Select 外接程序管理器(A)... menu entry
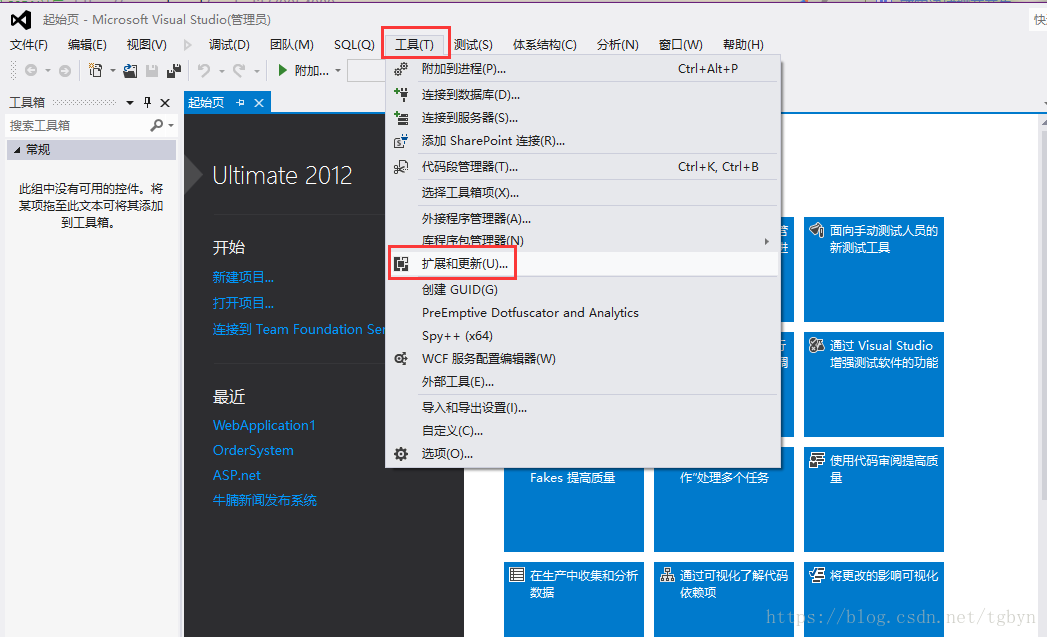1047x637 pixels. [584, 218]
